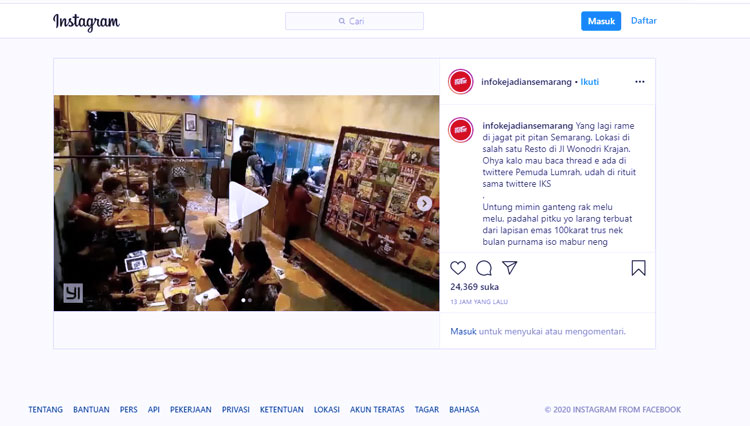Open the post's avatar in the header

(461, 82)
